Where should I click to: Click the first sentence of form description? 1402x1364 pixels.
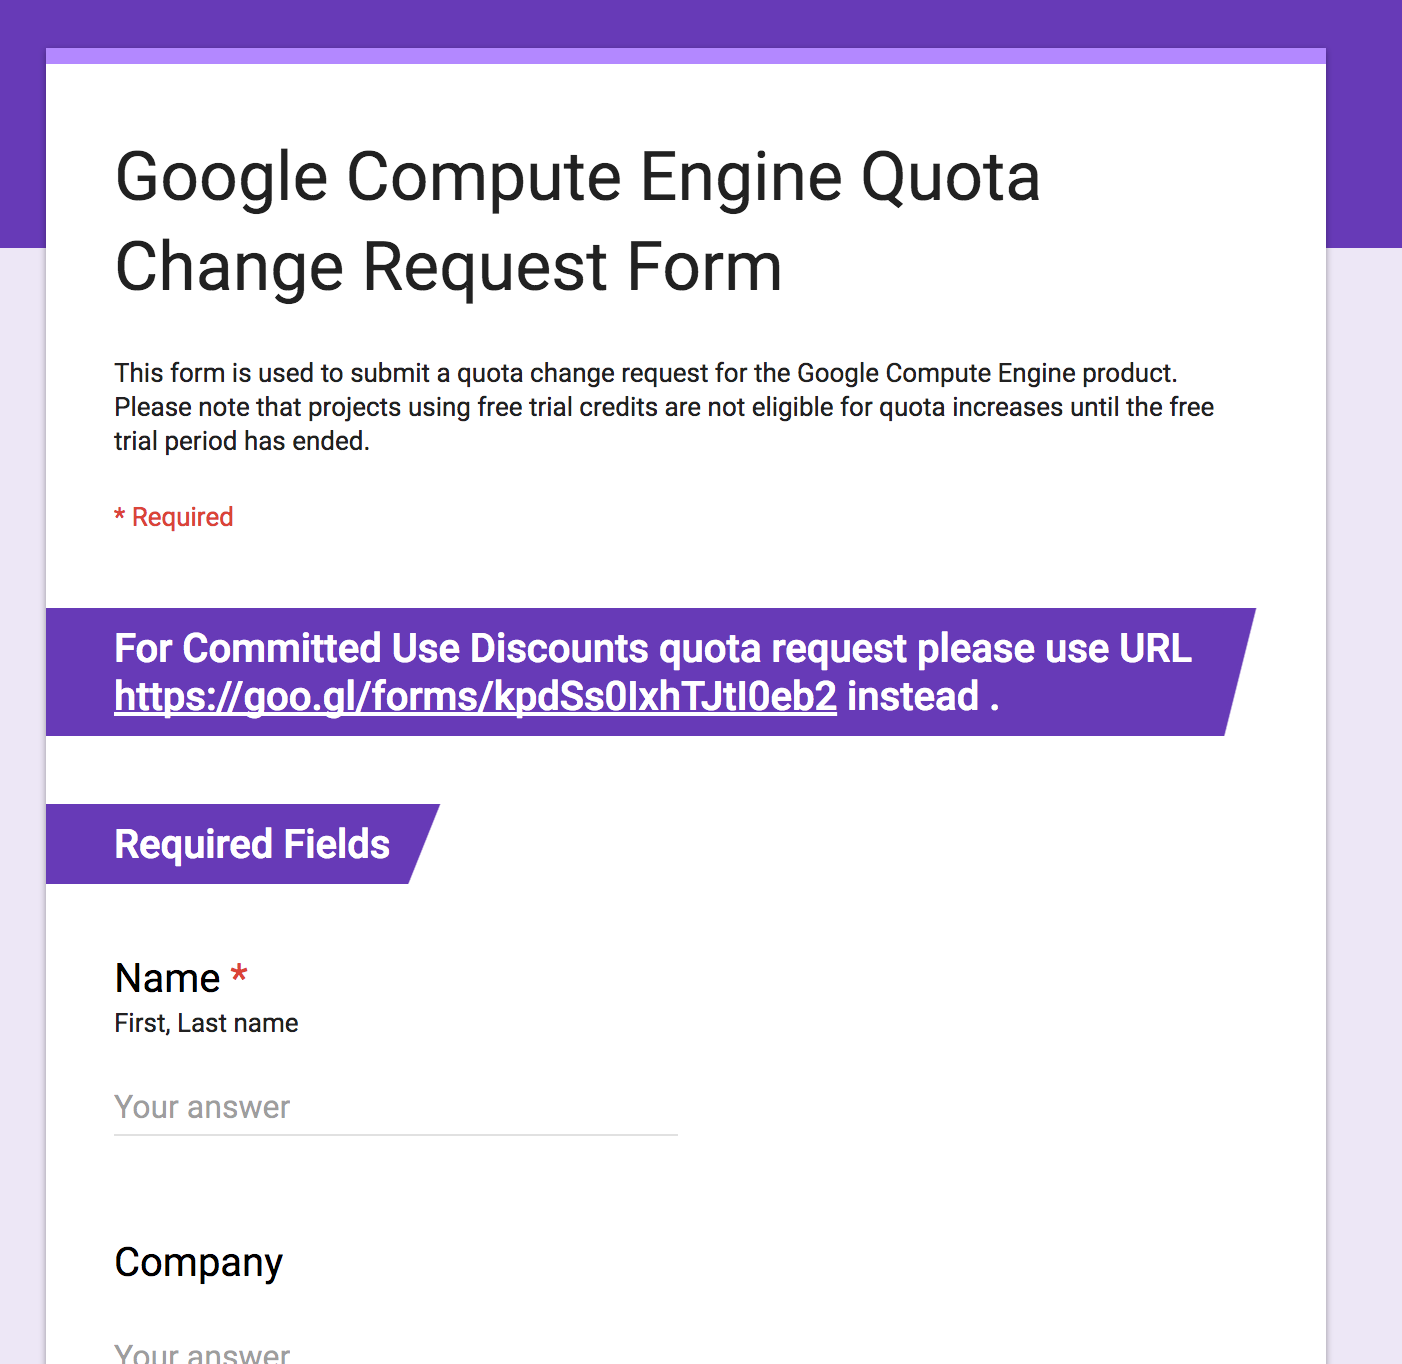tap(645, 373)
